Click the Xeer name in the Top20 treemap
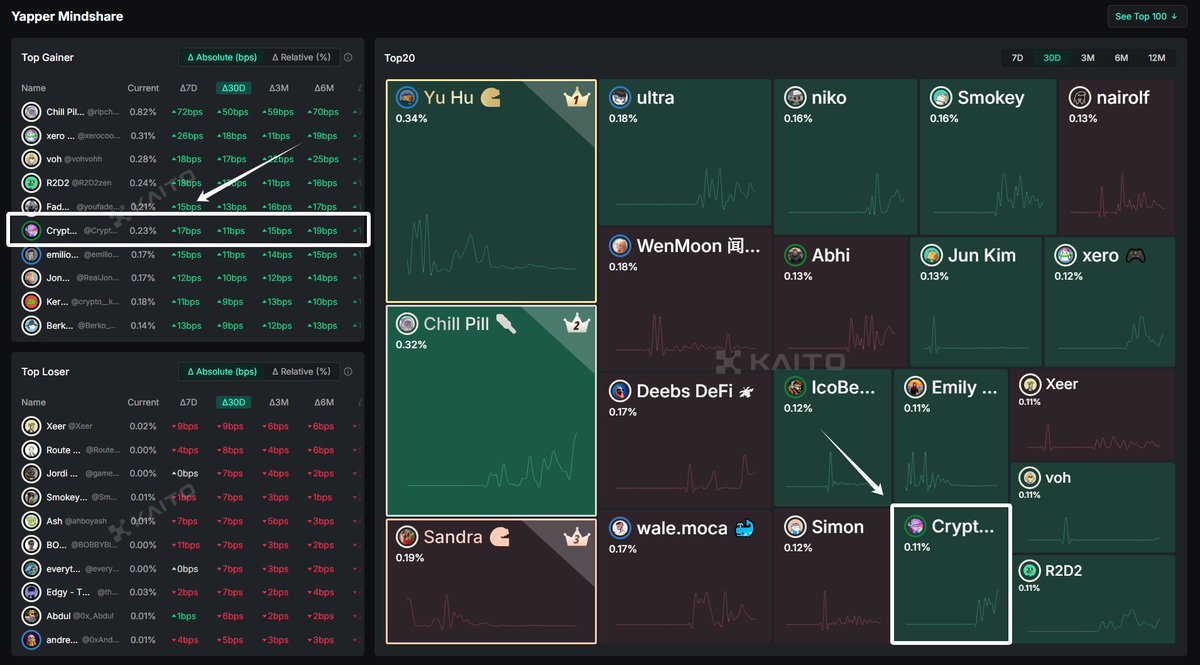Viewport: 1200px width, 665px height. pos(1062,384)
